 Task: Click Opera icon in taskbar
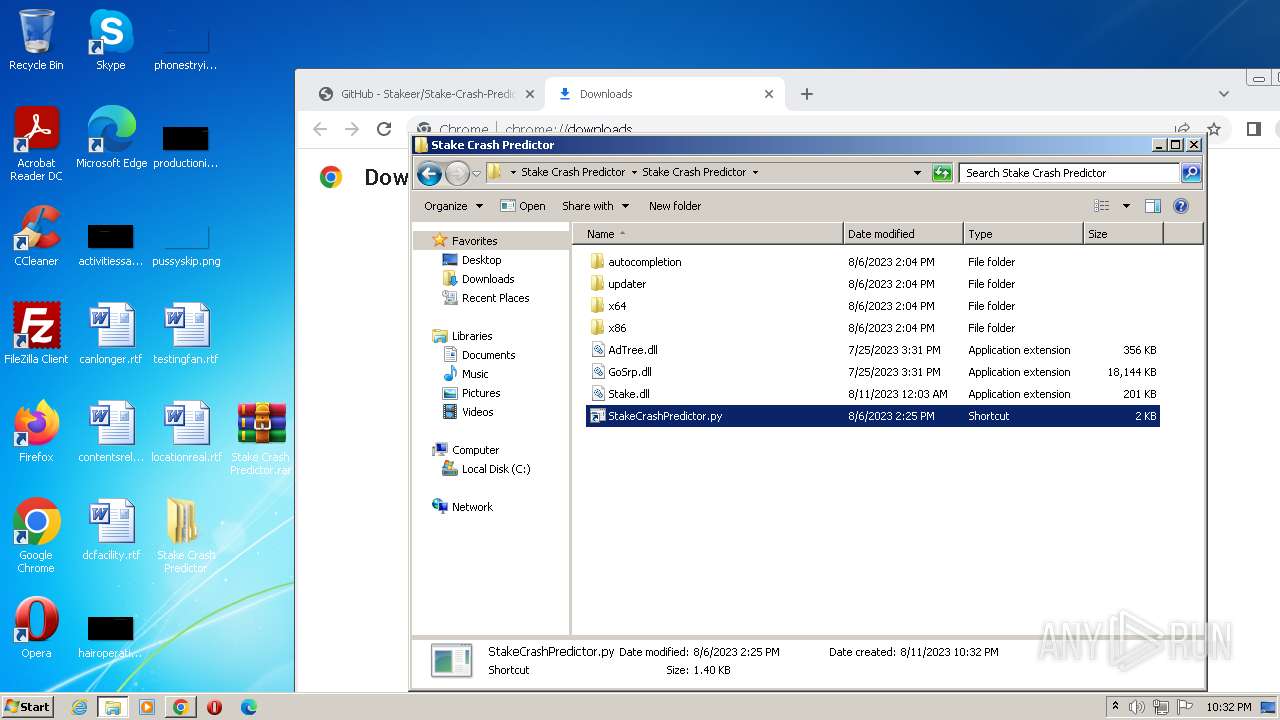pyautogui.click(x=214, y=707)
